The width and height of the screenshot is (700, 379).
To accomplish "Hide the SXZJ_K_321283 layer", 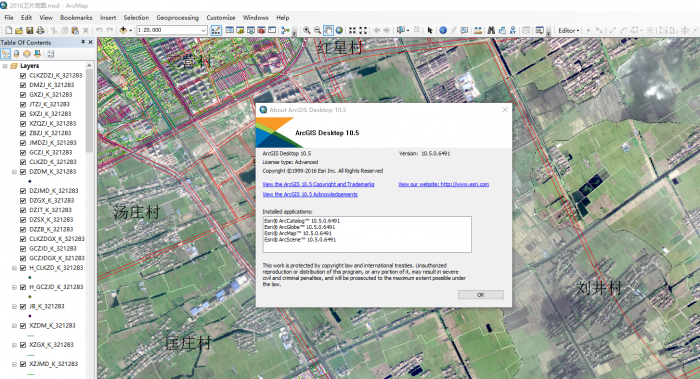I will [23, 114].
